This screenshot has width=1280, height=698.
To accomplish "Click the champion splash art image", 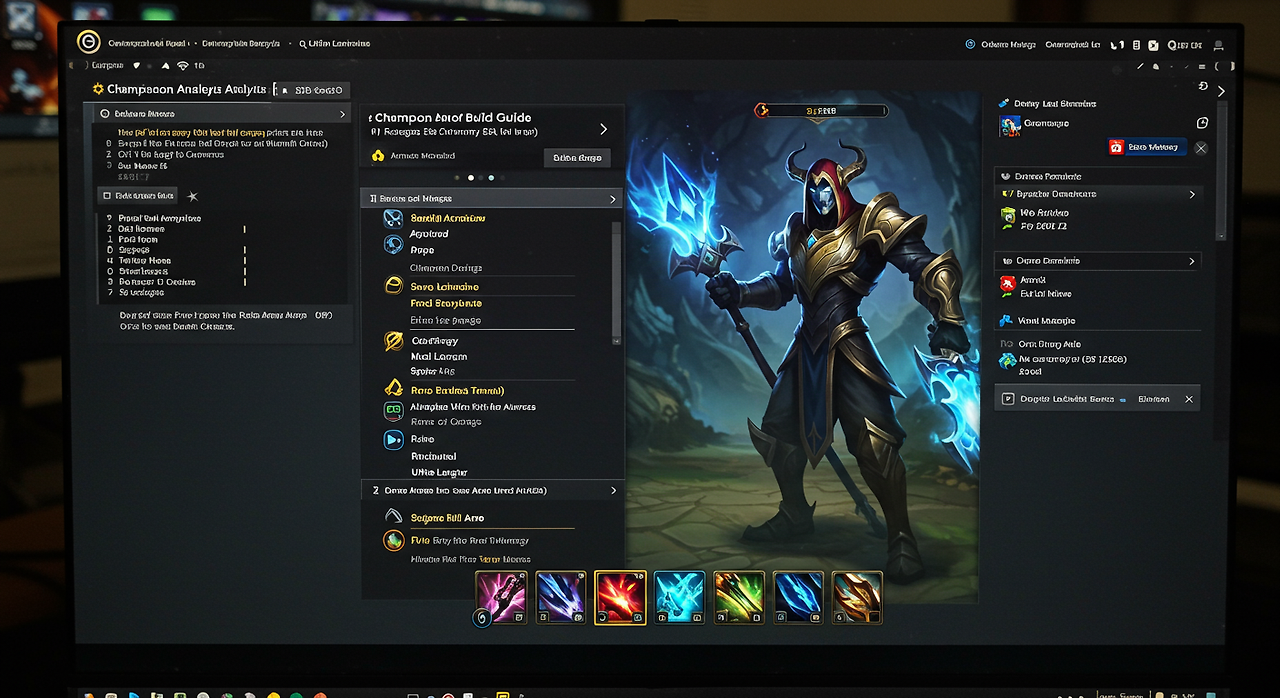I will pyautogui.click(x=803, y=347).
